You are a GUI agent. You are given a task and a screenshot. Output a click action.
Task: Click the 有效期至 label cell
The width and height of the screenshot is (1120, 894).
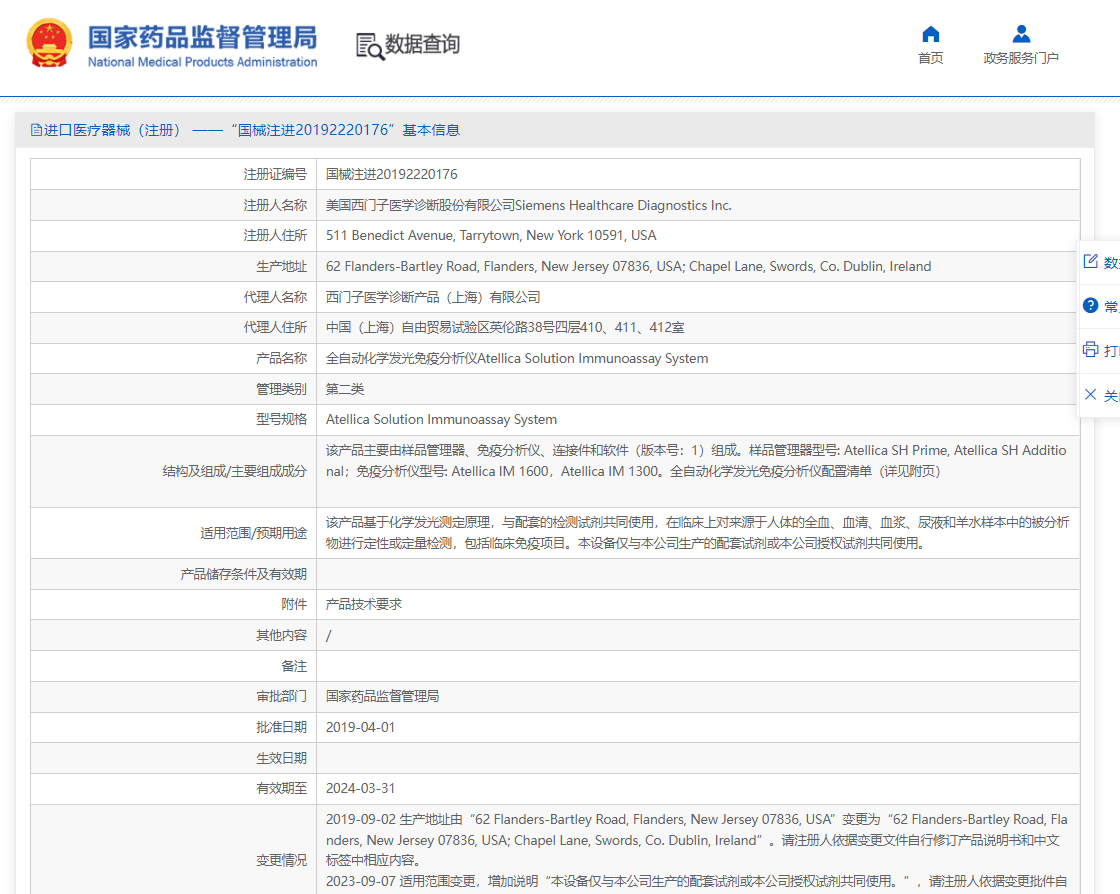coord(174,788)
